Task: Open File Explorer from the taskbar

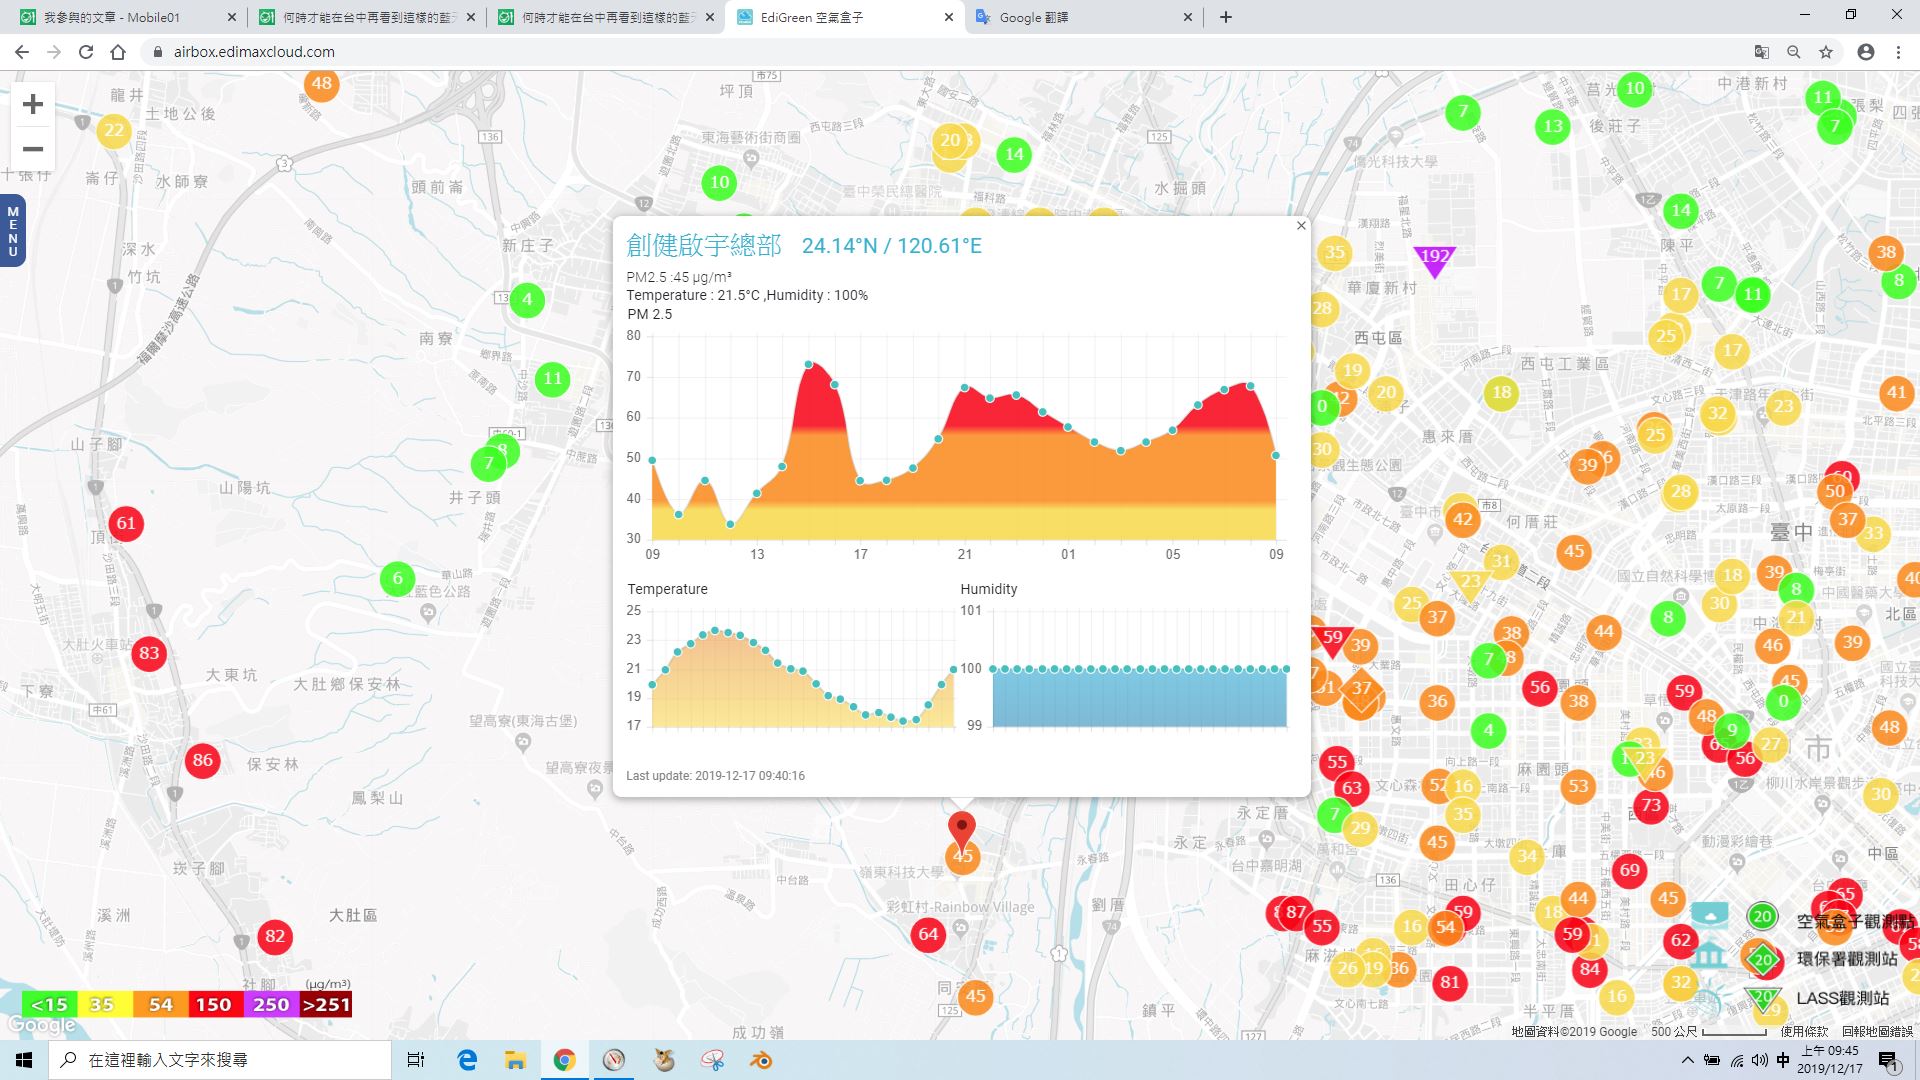Action: (x=515, y=1060)
